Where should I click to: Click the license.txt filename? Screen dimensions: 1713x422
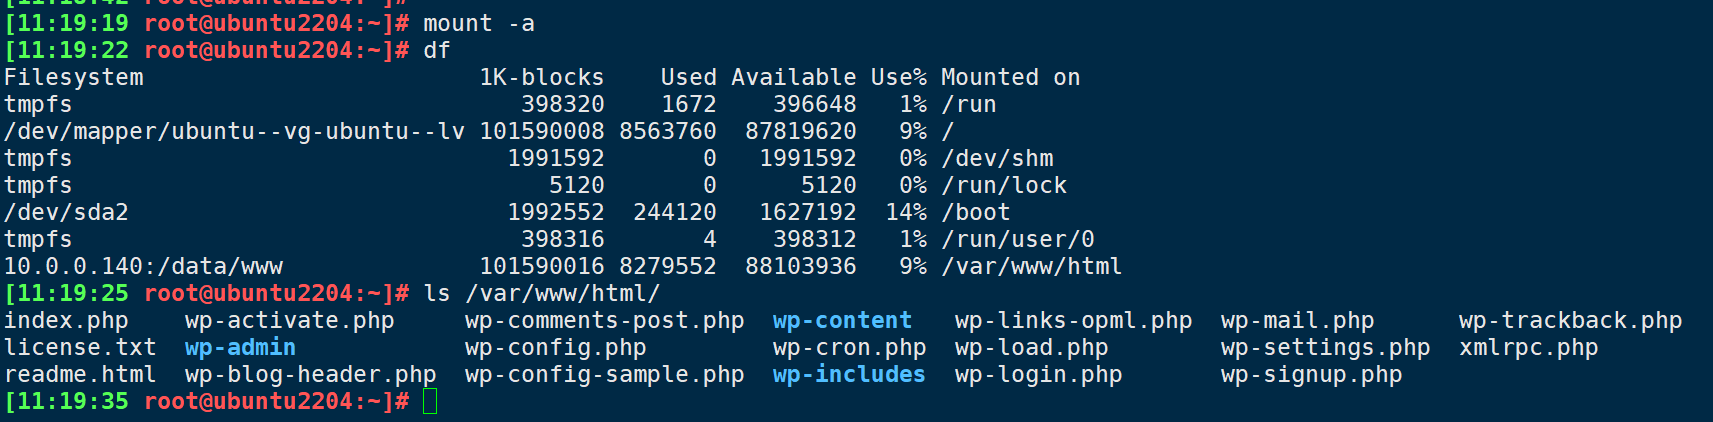[80, 348]
